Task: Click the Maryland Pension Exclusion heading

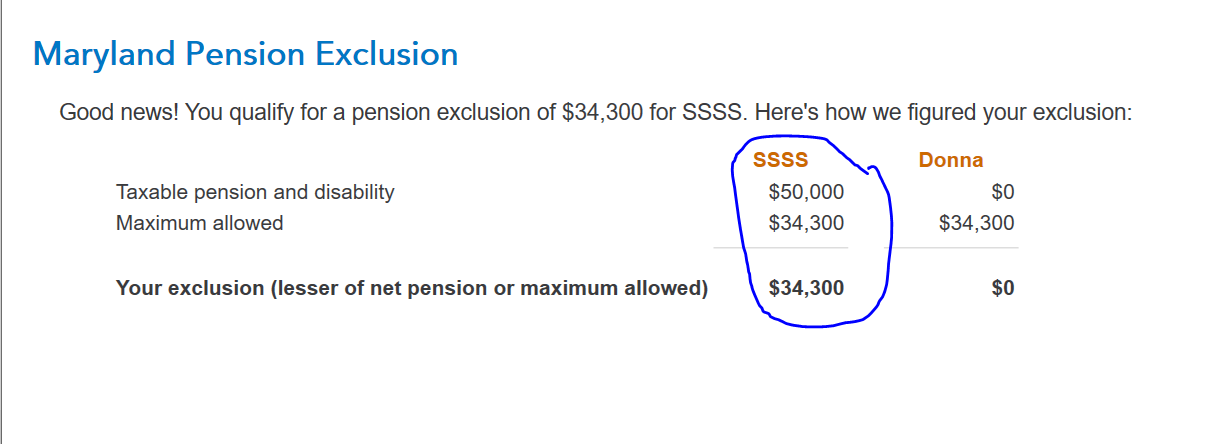Action: (246, 53)
